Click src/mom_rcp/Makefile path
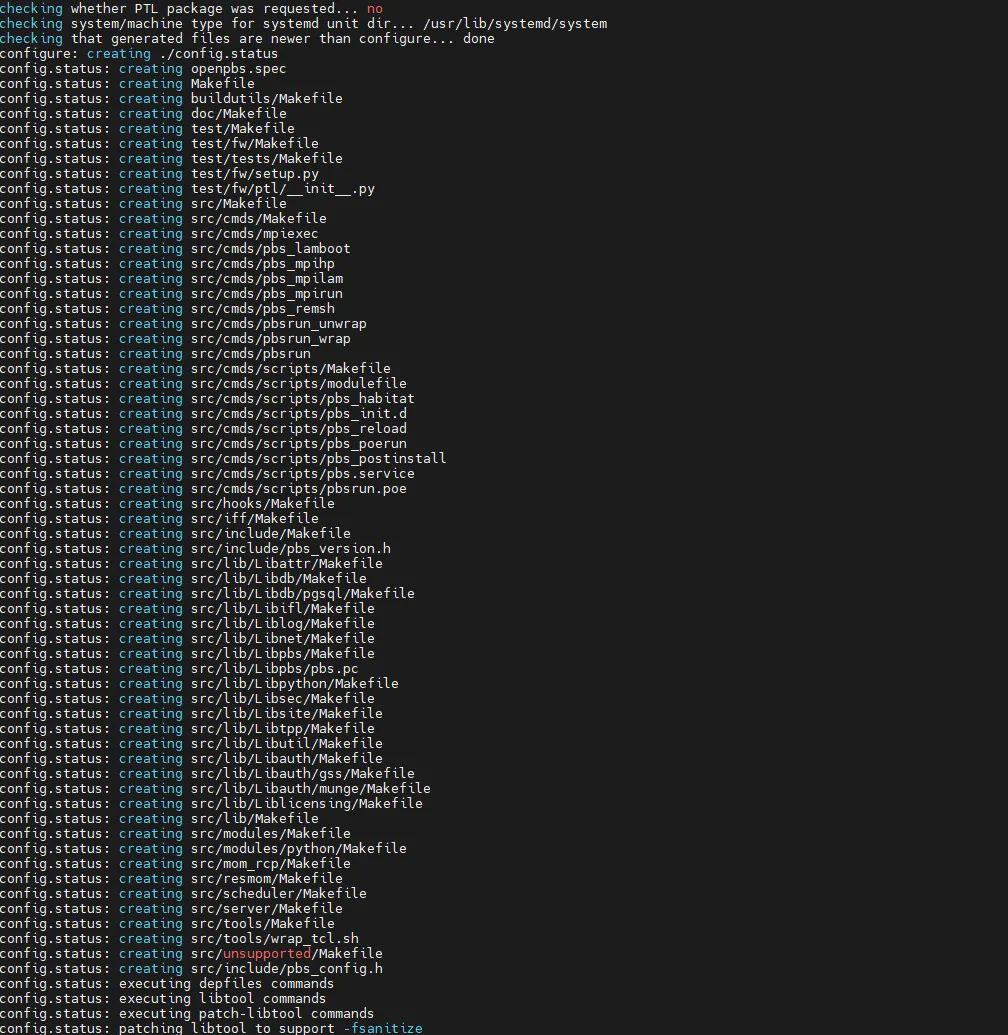 [x=271, y=864]
